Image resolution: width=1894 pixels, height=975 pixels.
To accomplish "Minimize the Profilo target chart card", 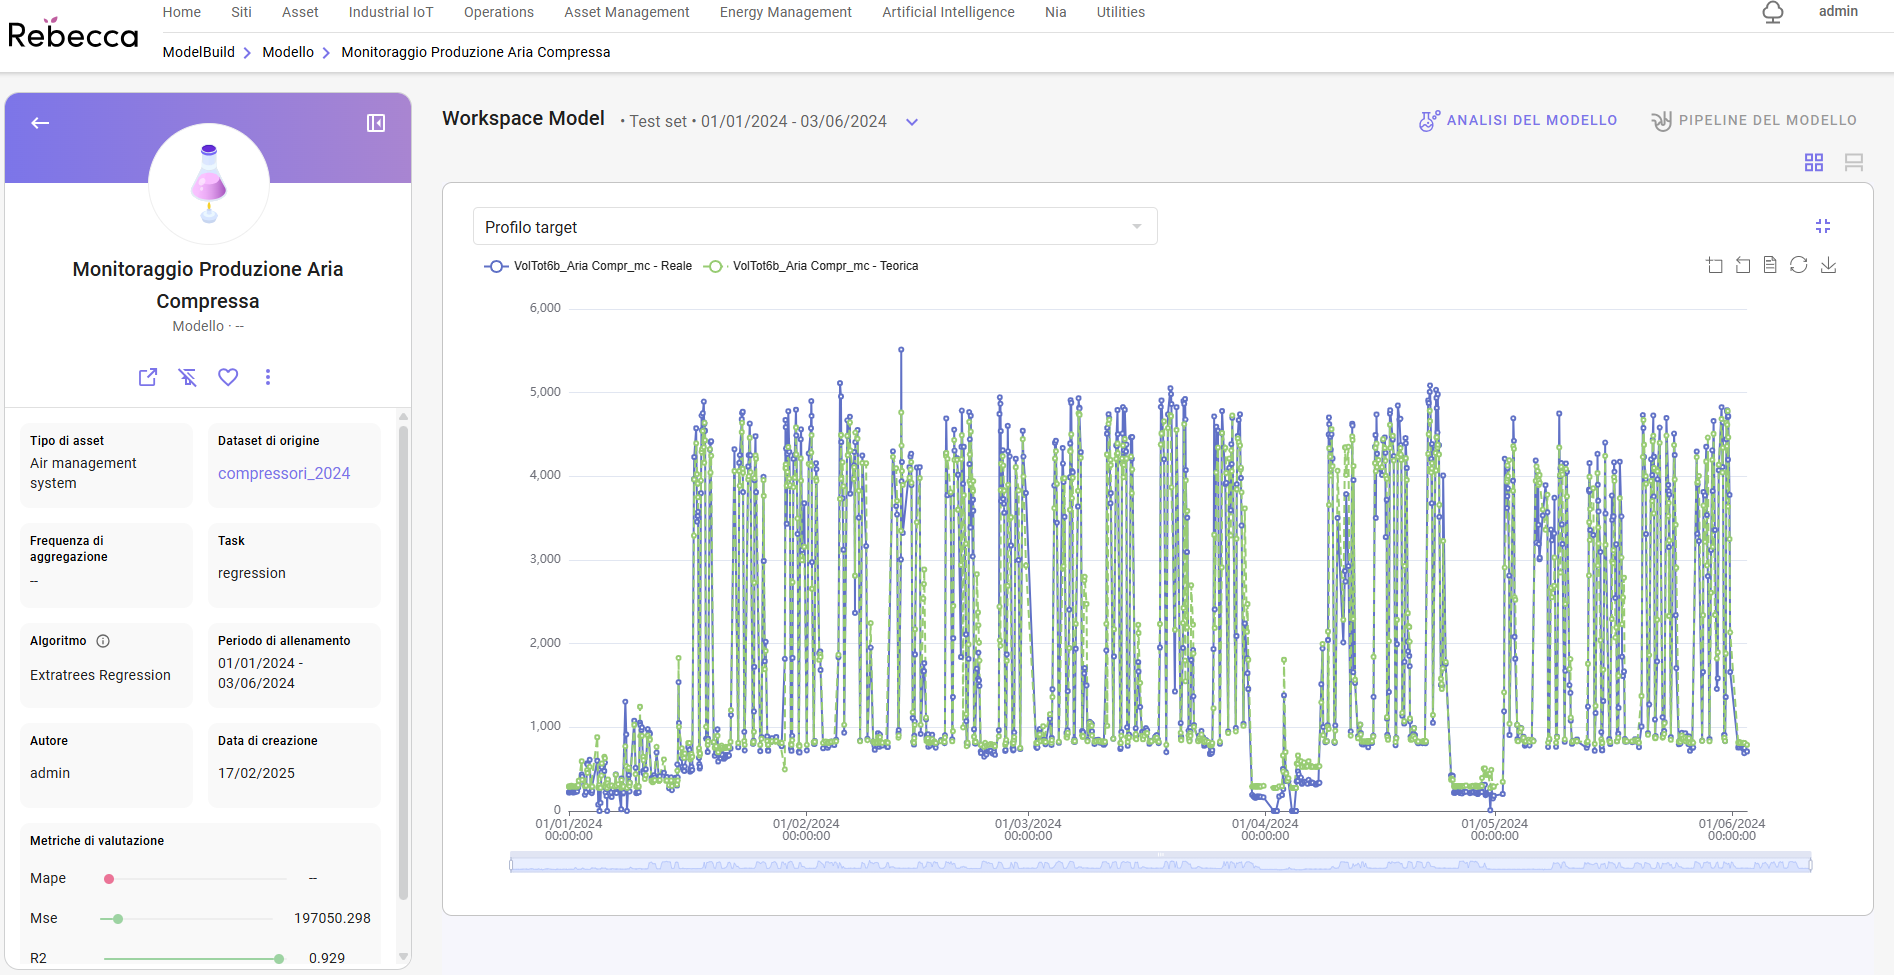I will click(x=1823, y=227).
